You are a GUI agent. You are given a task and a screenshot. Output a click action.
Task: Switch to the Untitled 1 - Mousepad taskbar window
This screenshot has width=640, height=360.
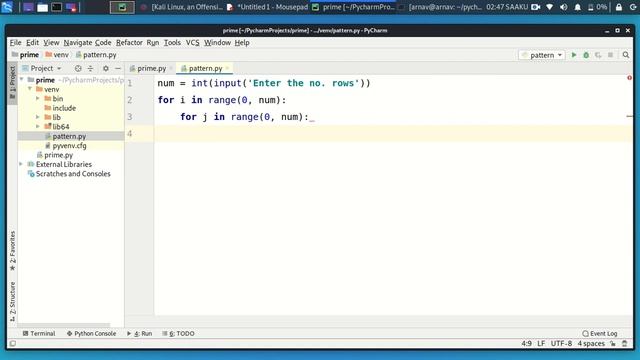[268, 7]
